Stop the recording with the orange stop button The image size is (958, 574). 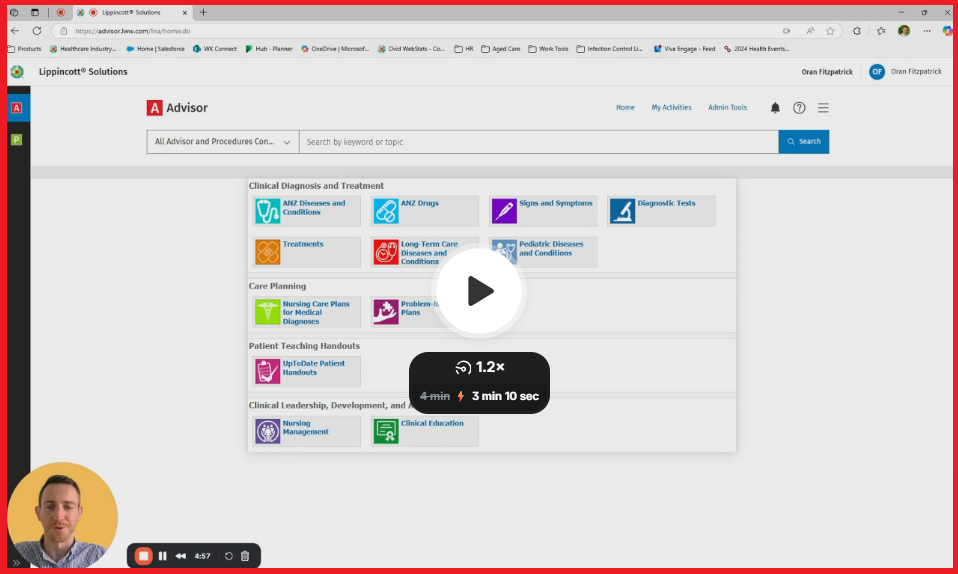click(x=143, y=556)
